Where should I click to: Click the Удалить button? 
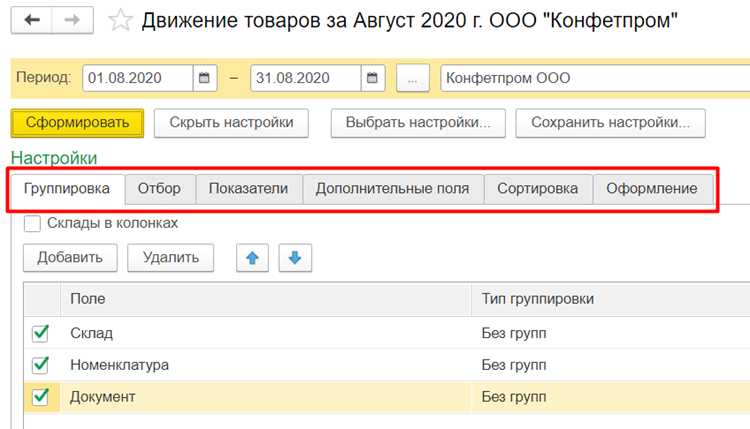pyautogui.click(x=171, y=258)
